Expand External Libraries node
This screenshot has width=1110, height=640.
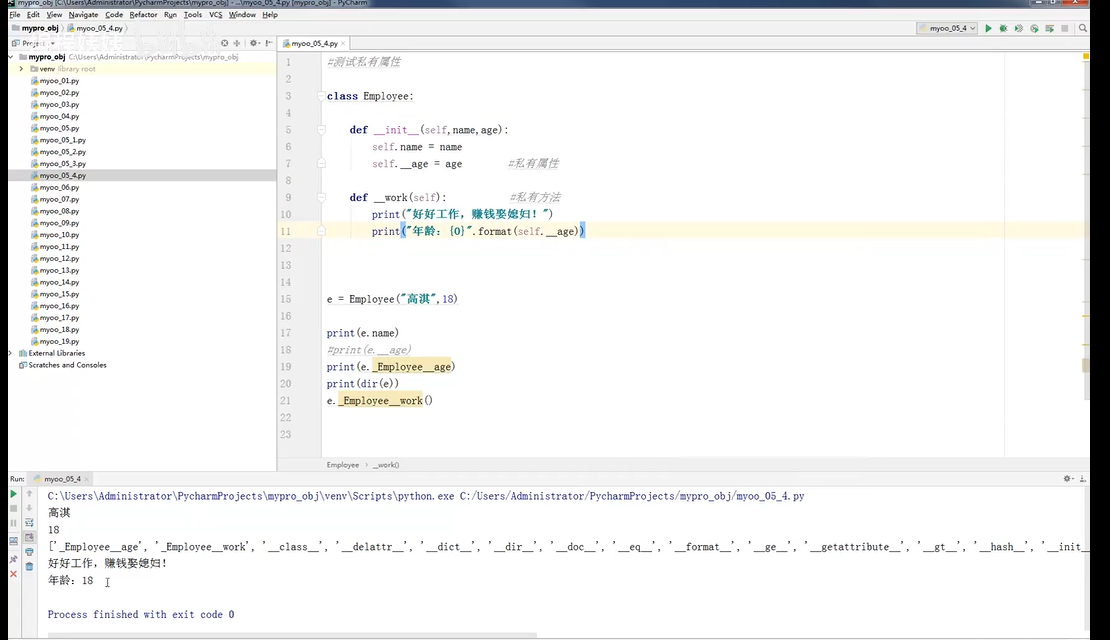point(11,353)
